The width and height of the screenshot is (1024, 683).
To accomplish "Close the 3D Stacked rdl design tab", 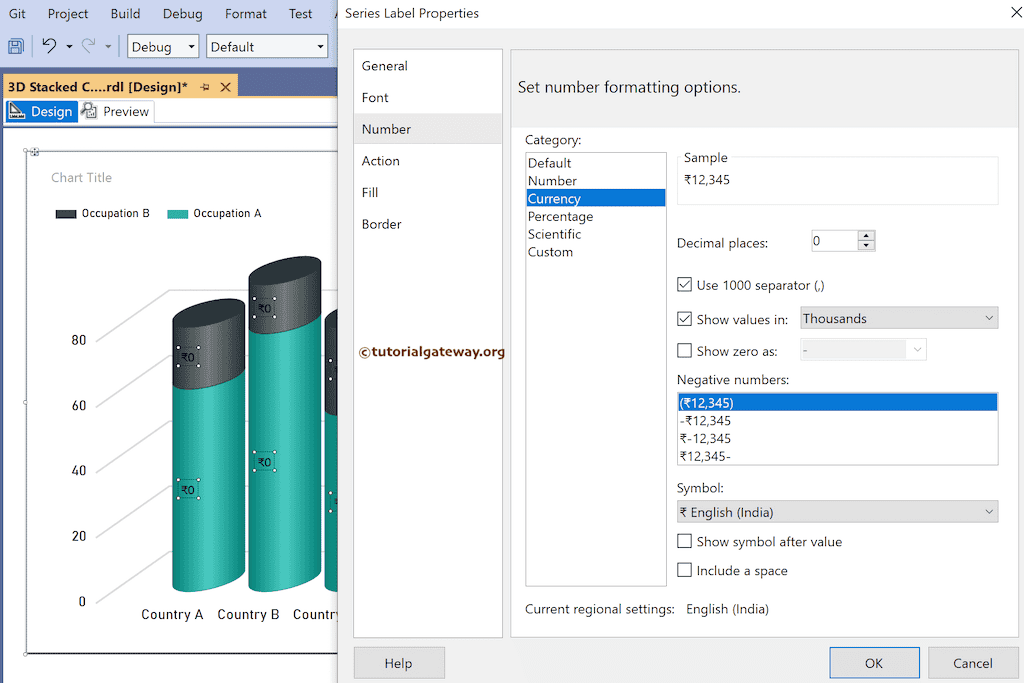I will click(226, 87).
